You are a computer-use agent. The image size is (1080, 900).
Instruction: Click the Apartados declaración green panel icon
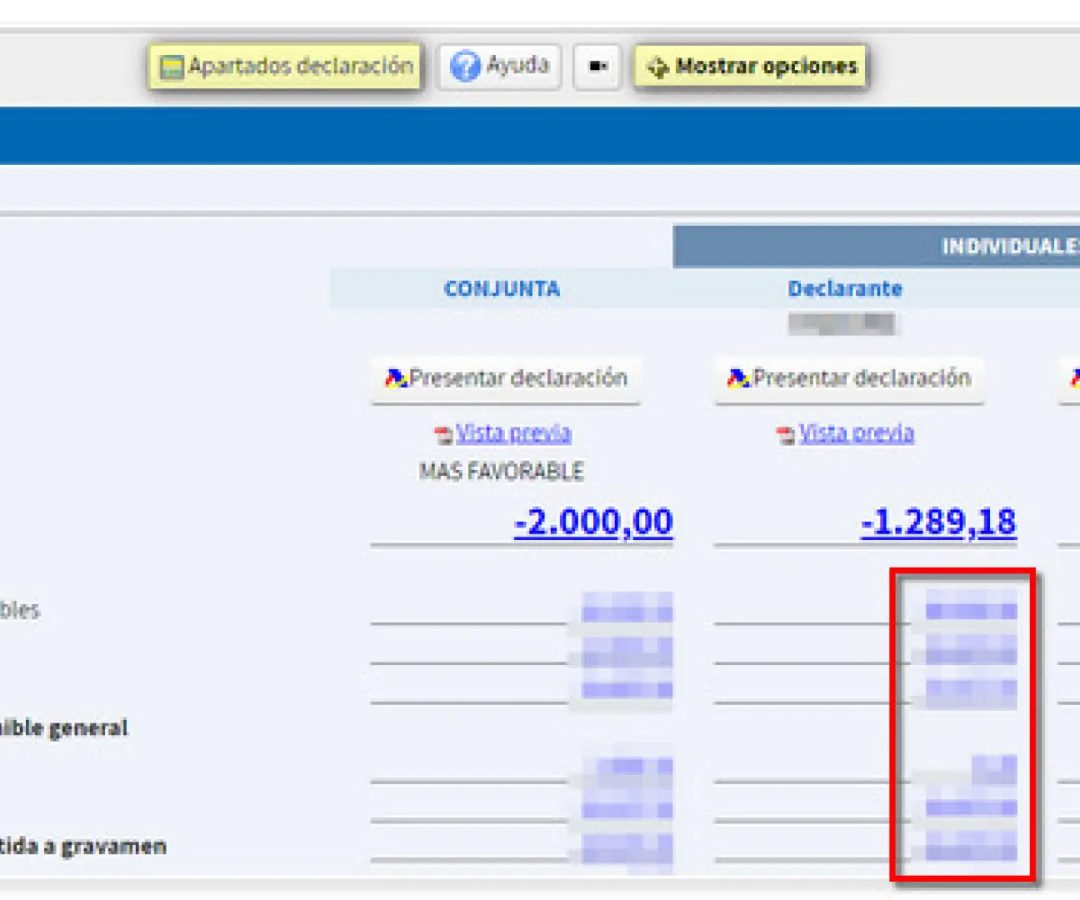click(173, 68)
